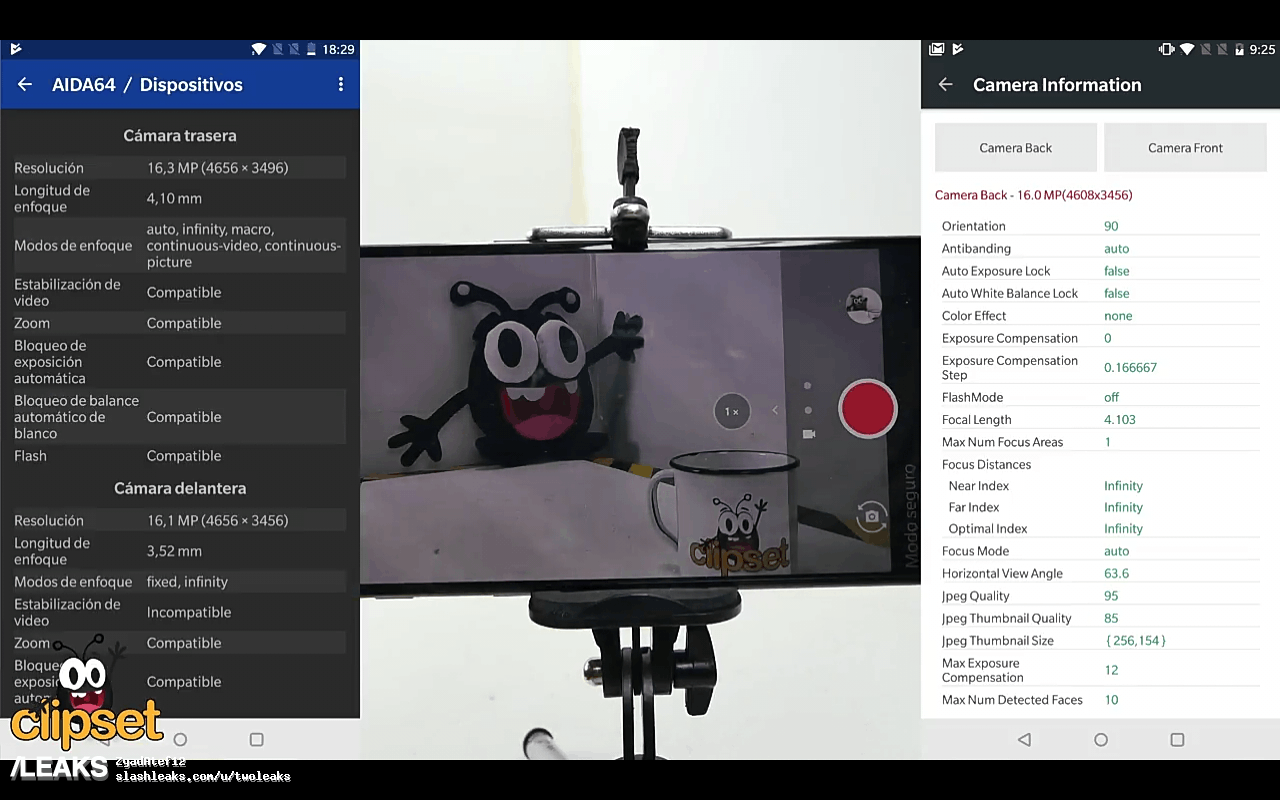Tap the 1x zoom control
This screenshot has height=800, width=1280.
[x=732, y=411]
